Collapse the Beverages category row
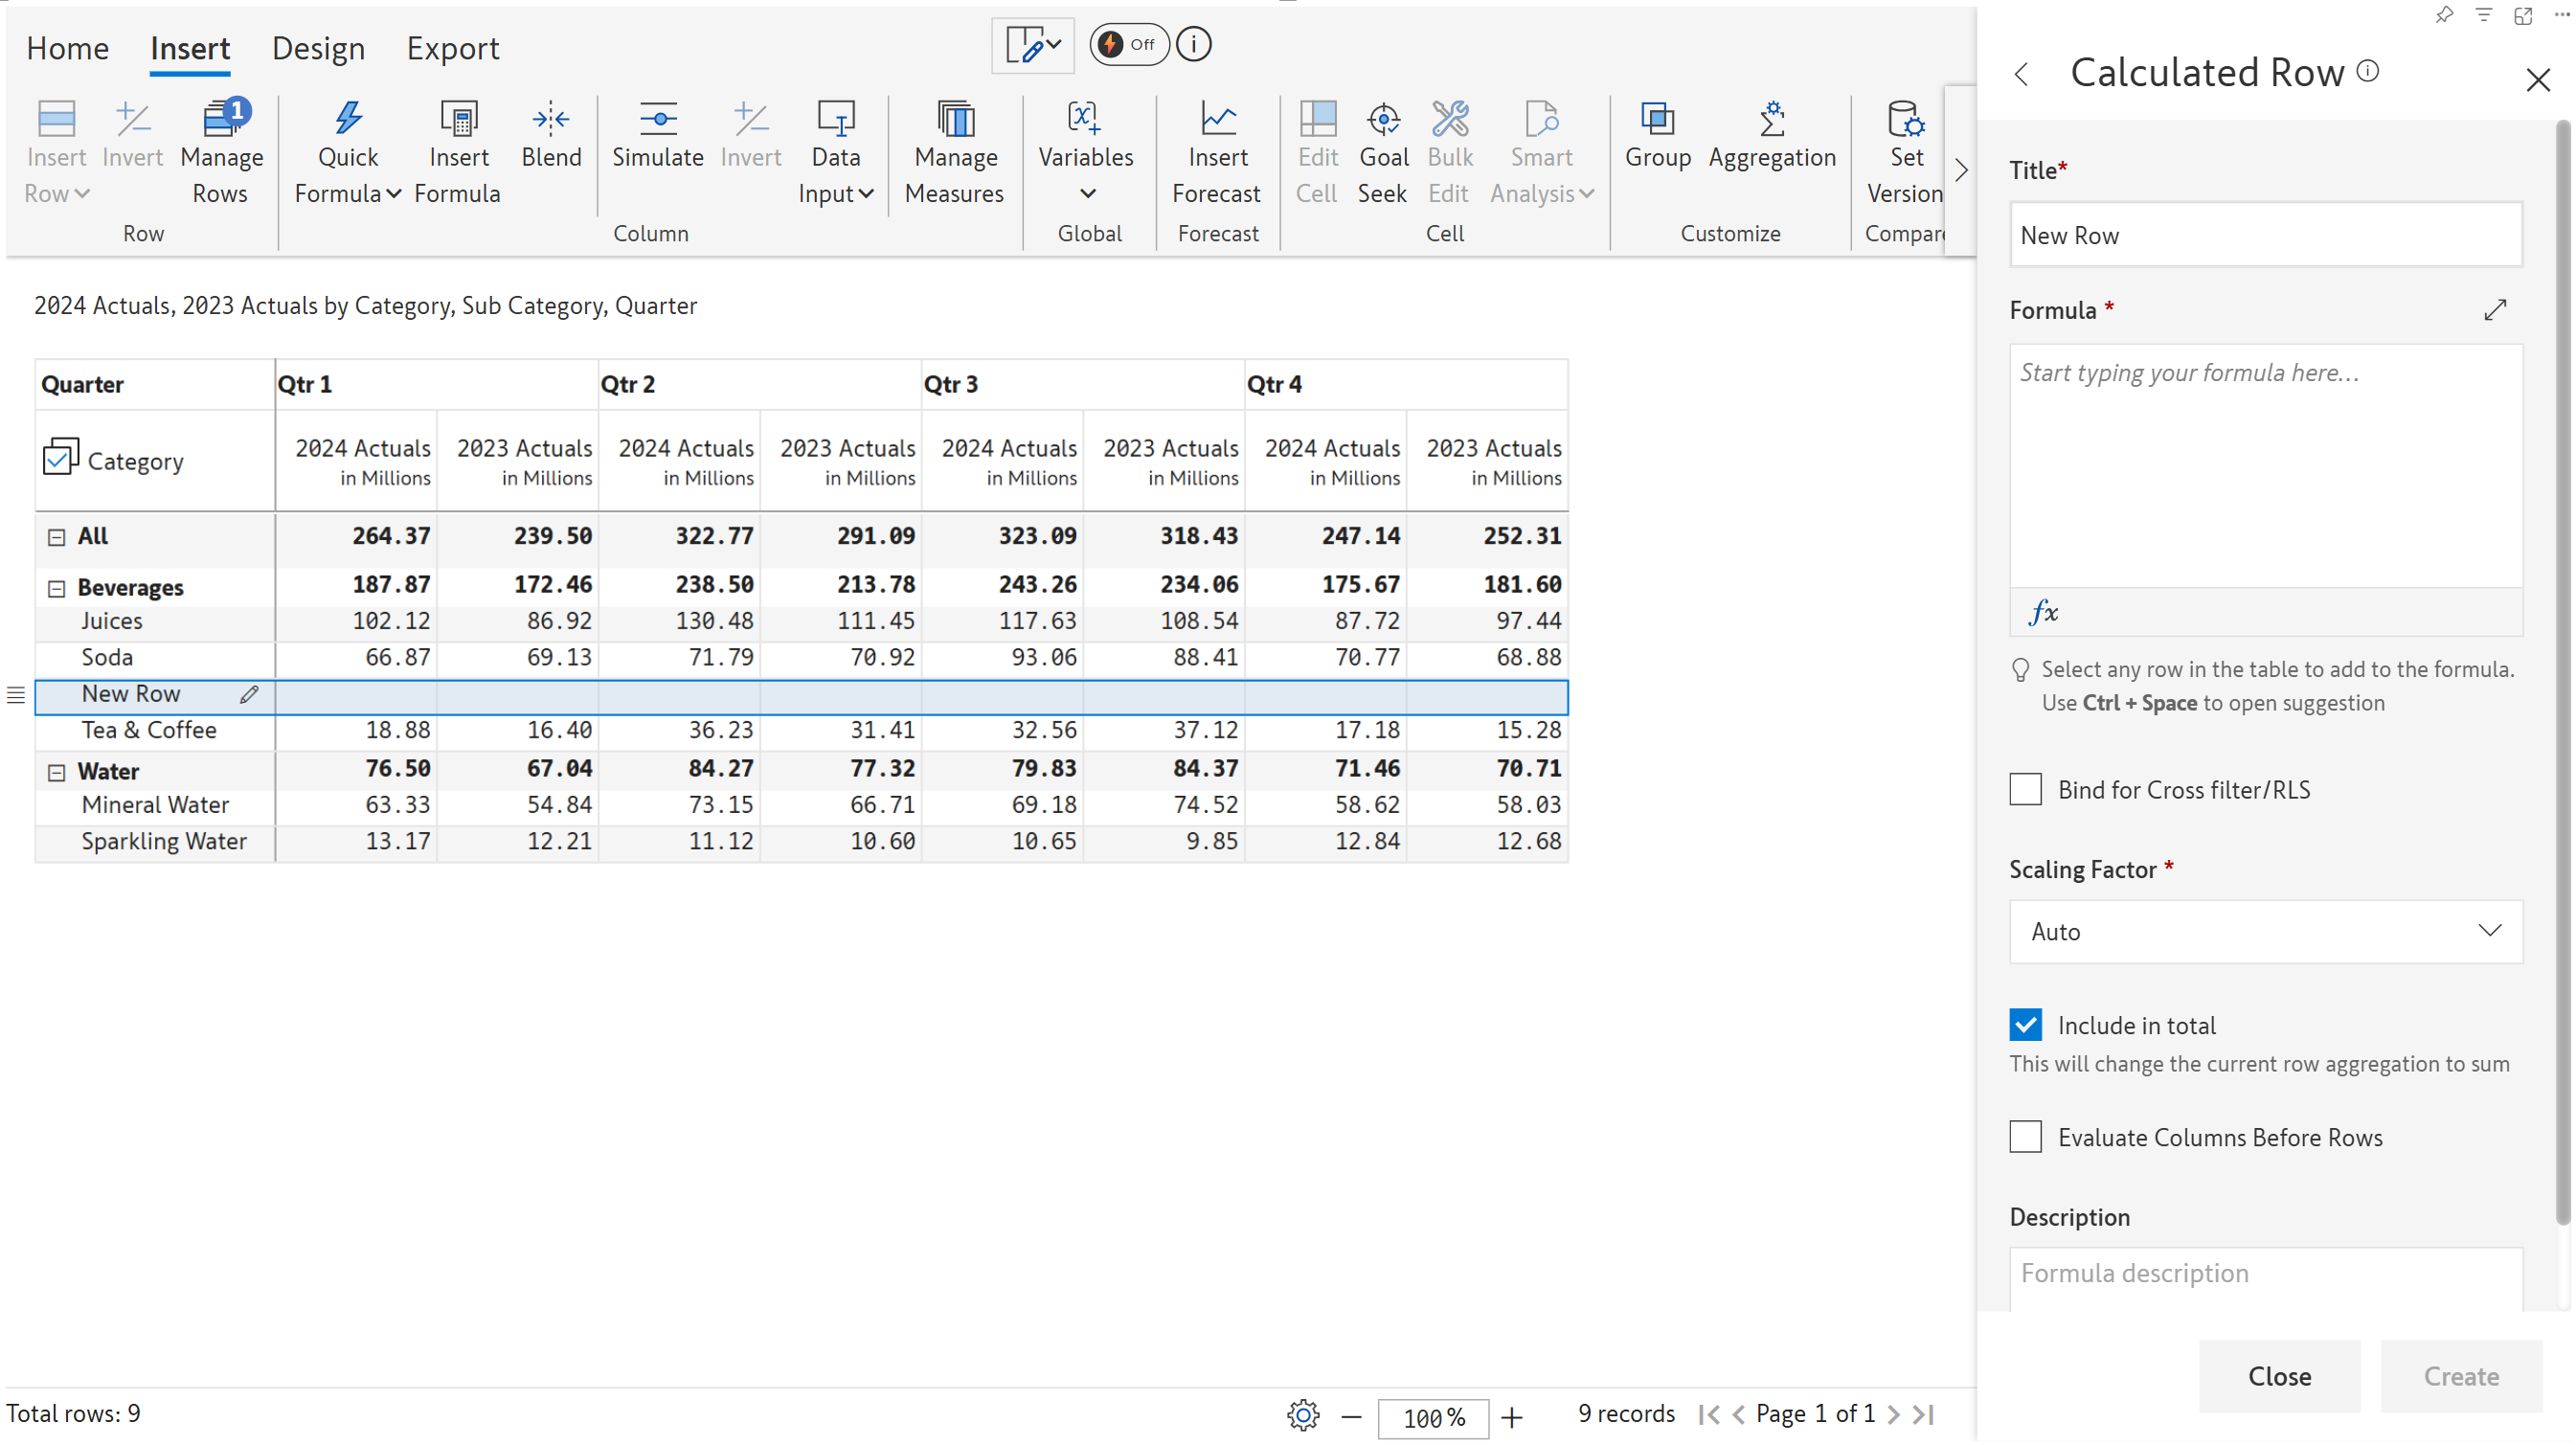 click(57, 588)
